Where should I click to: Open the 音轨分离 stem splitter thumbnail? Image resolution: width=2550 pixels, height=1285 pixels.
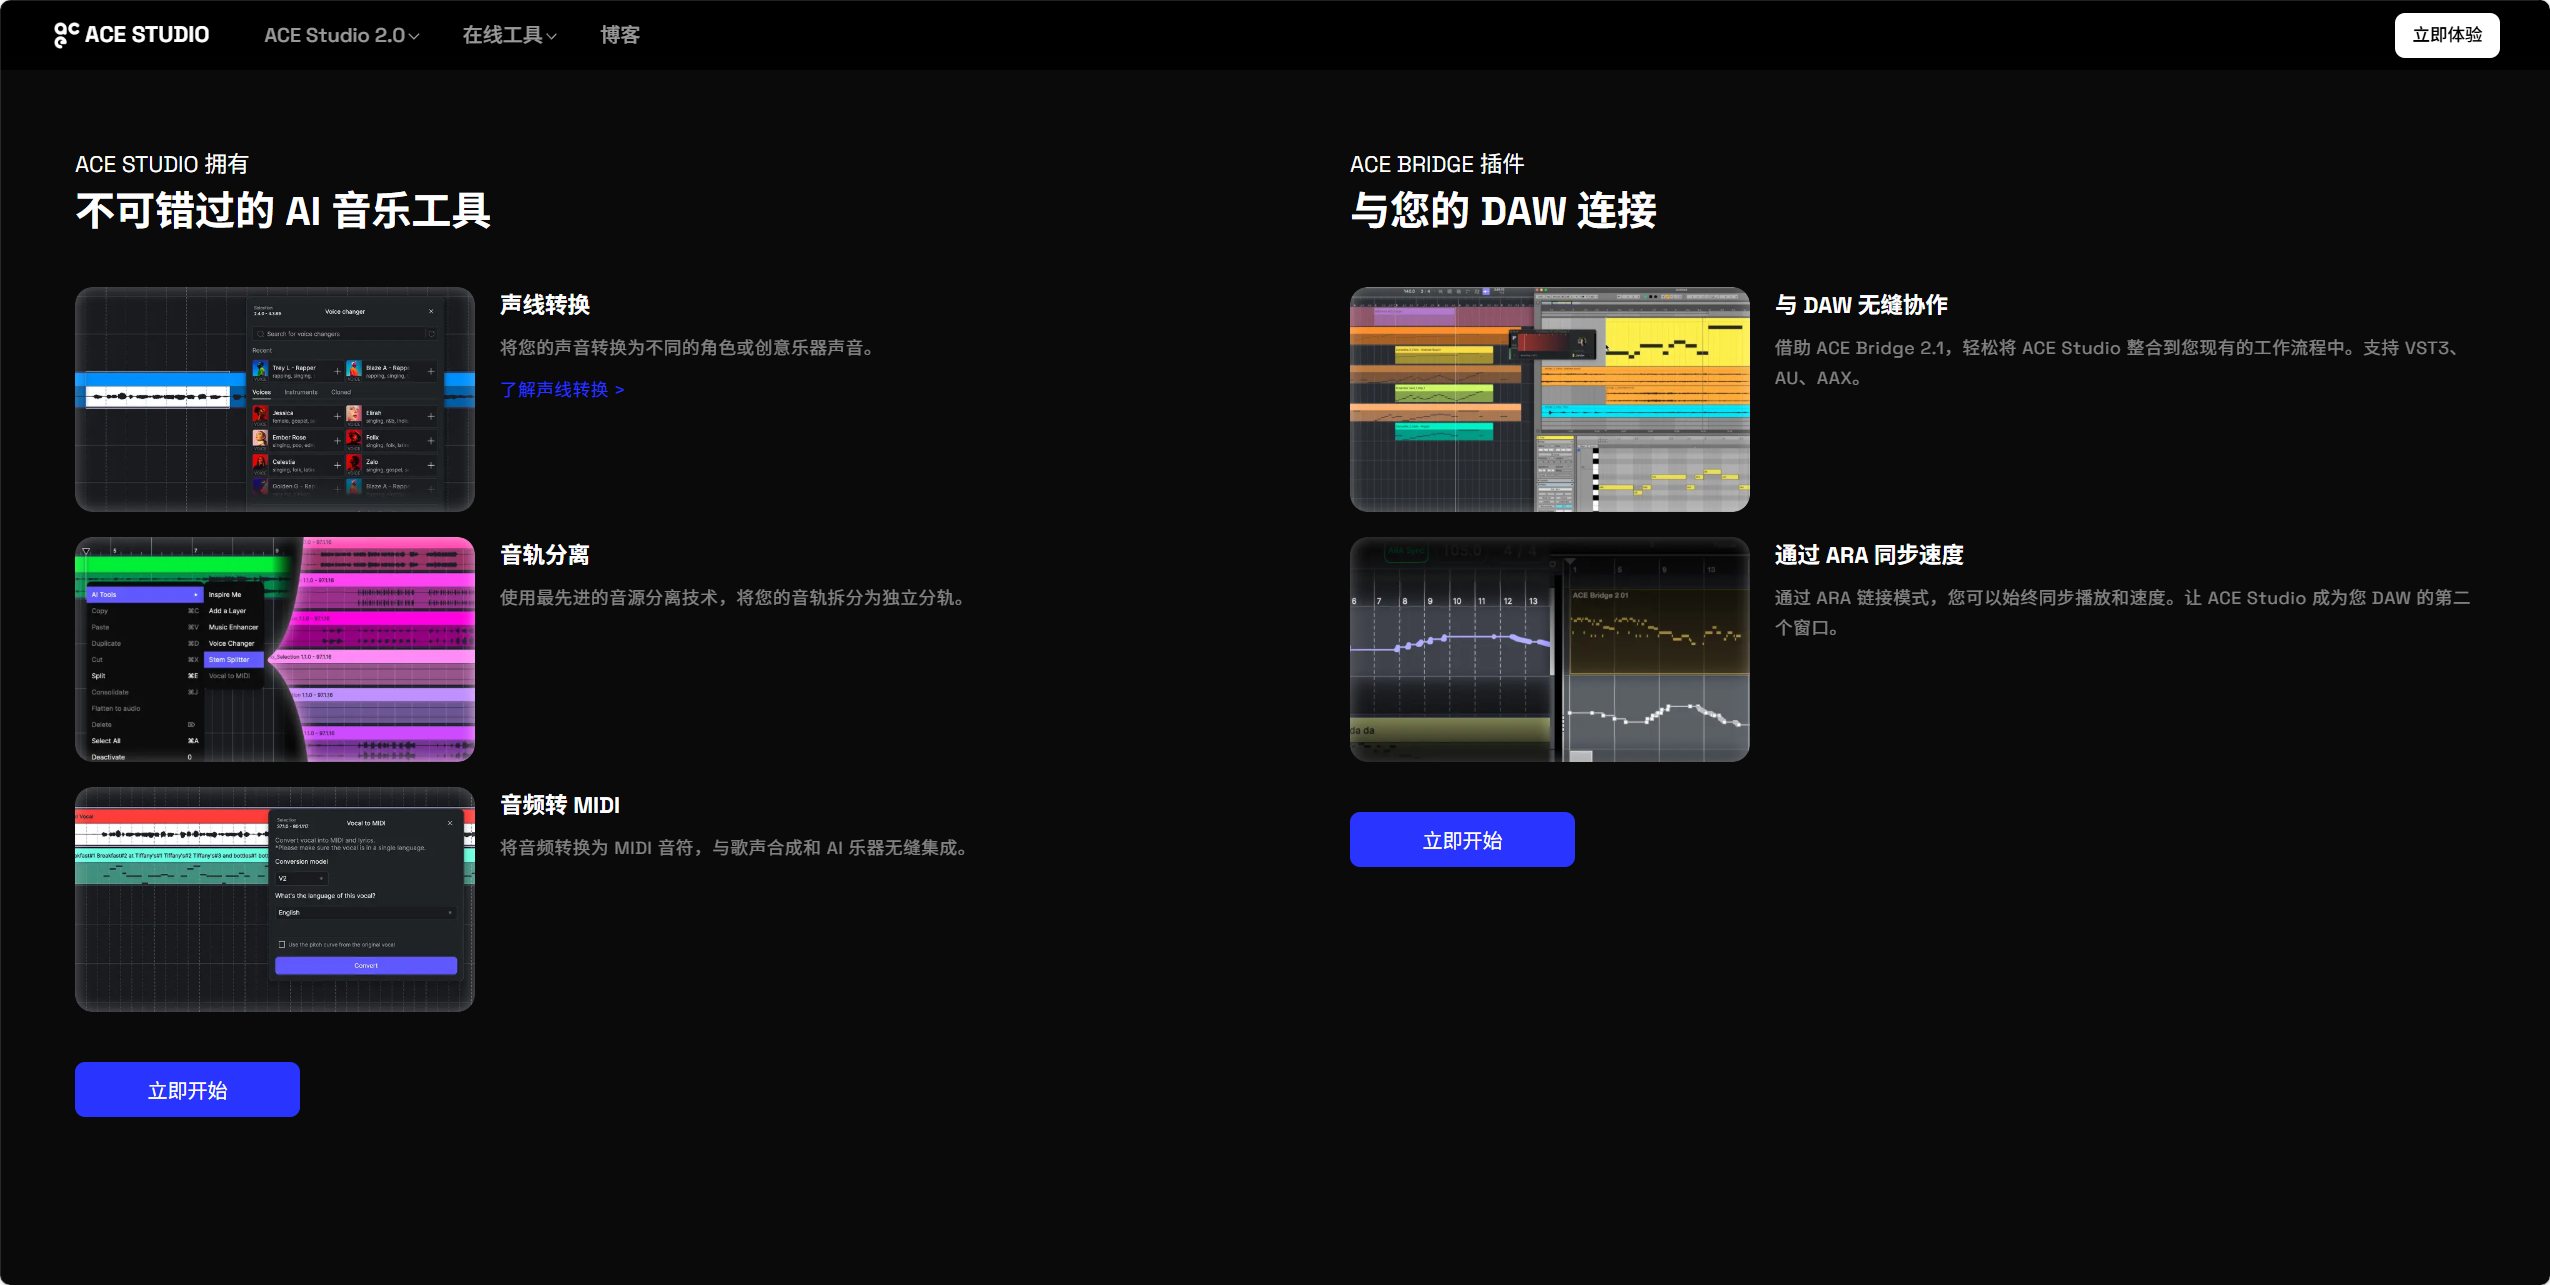(x=275, y=649)
